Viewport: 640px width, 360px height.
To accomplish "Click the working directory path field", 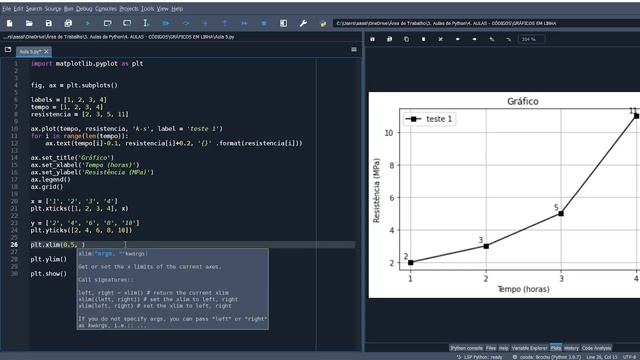I will pyautogui.click(x=487, y=24).
